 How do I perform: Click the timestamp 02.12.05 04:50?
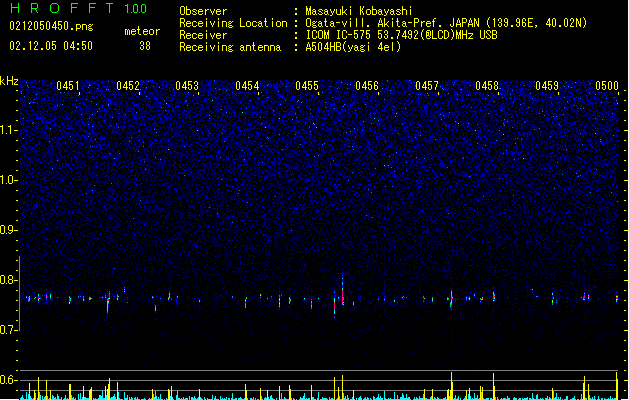tap(51, 46)
